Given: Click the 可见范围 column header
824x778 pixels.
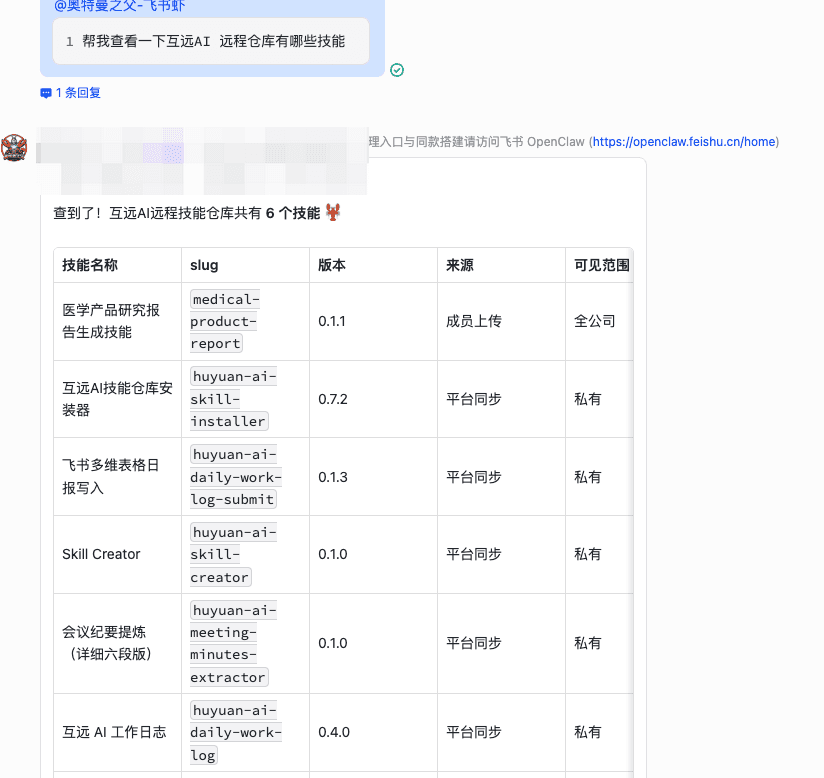Looking at the screenshot, I should pos(602,265).
